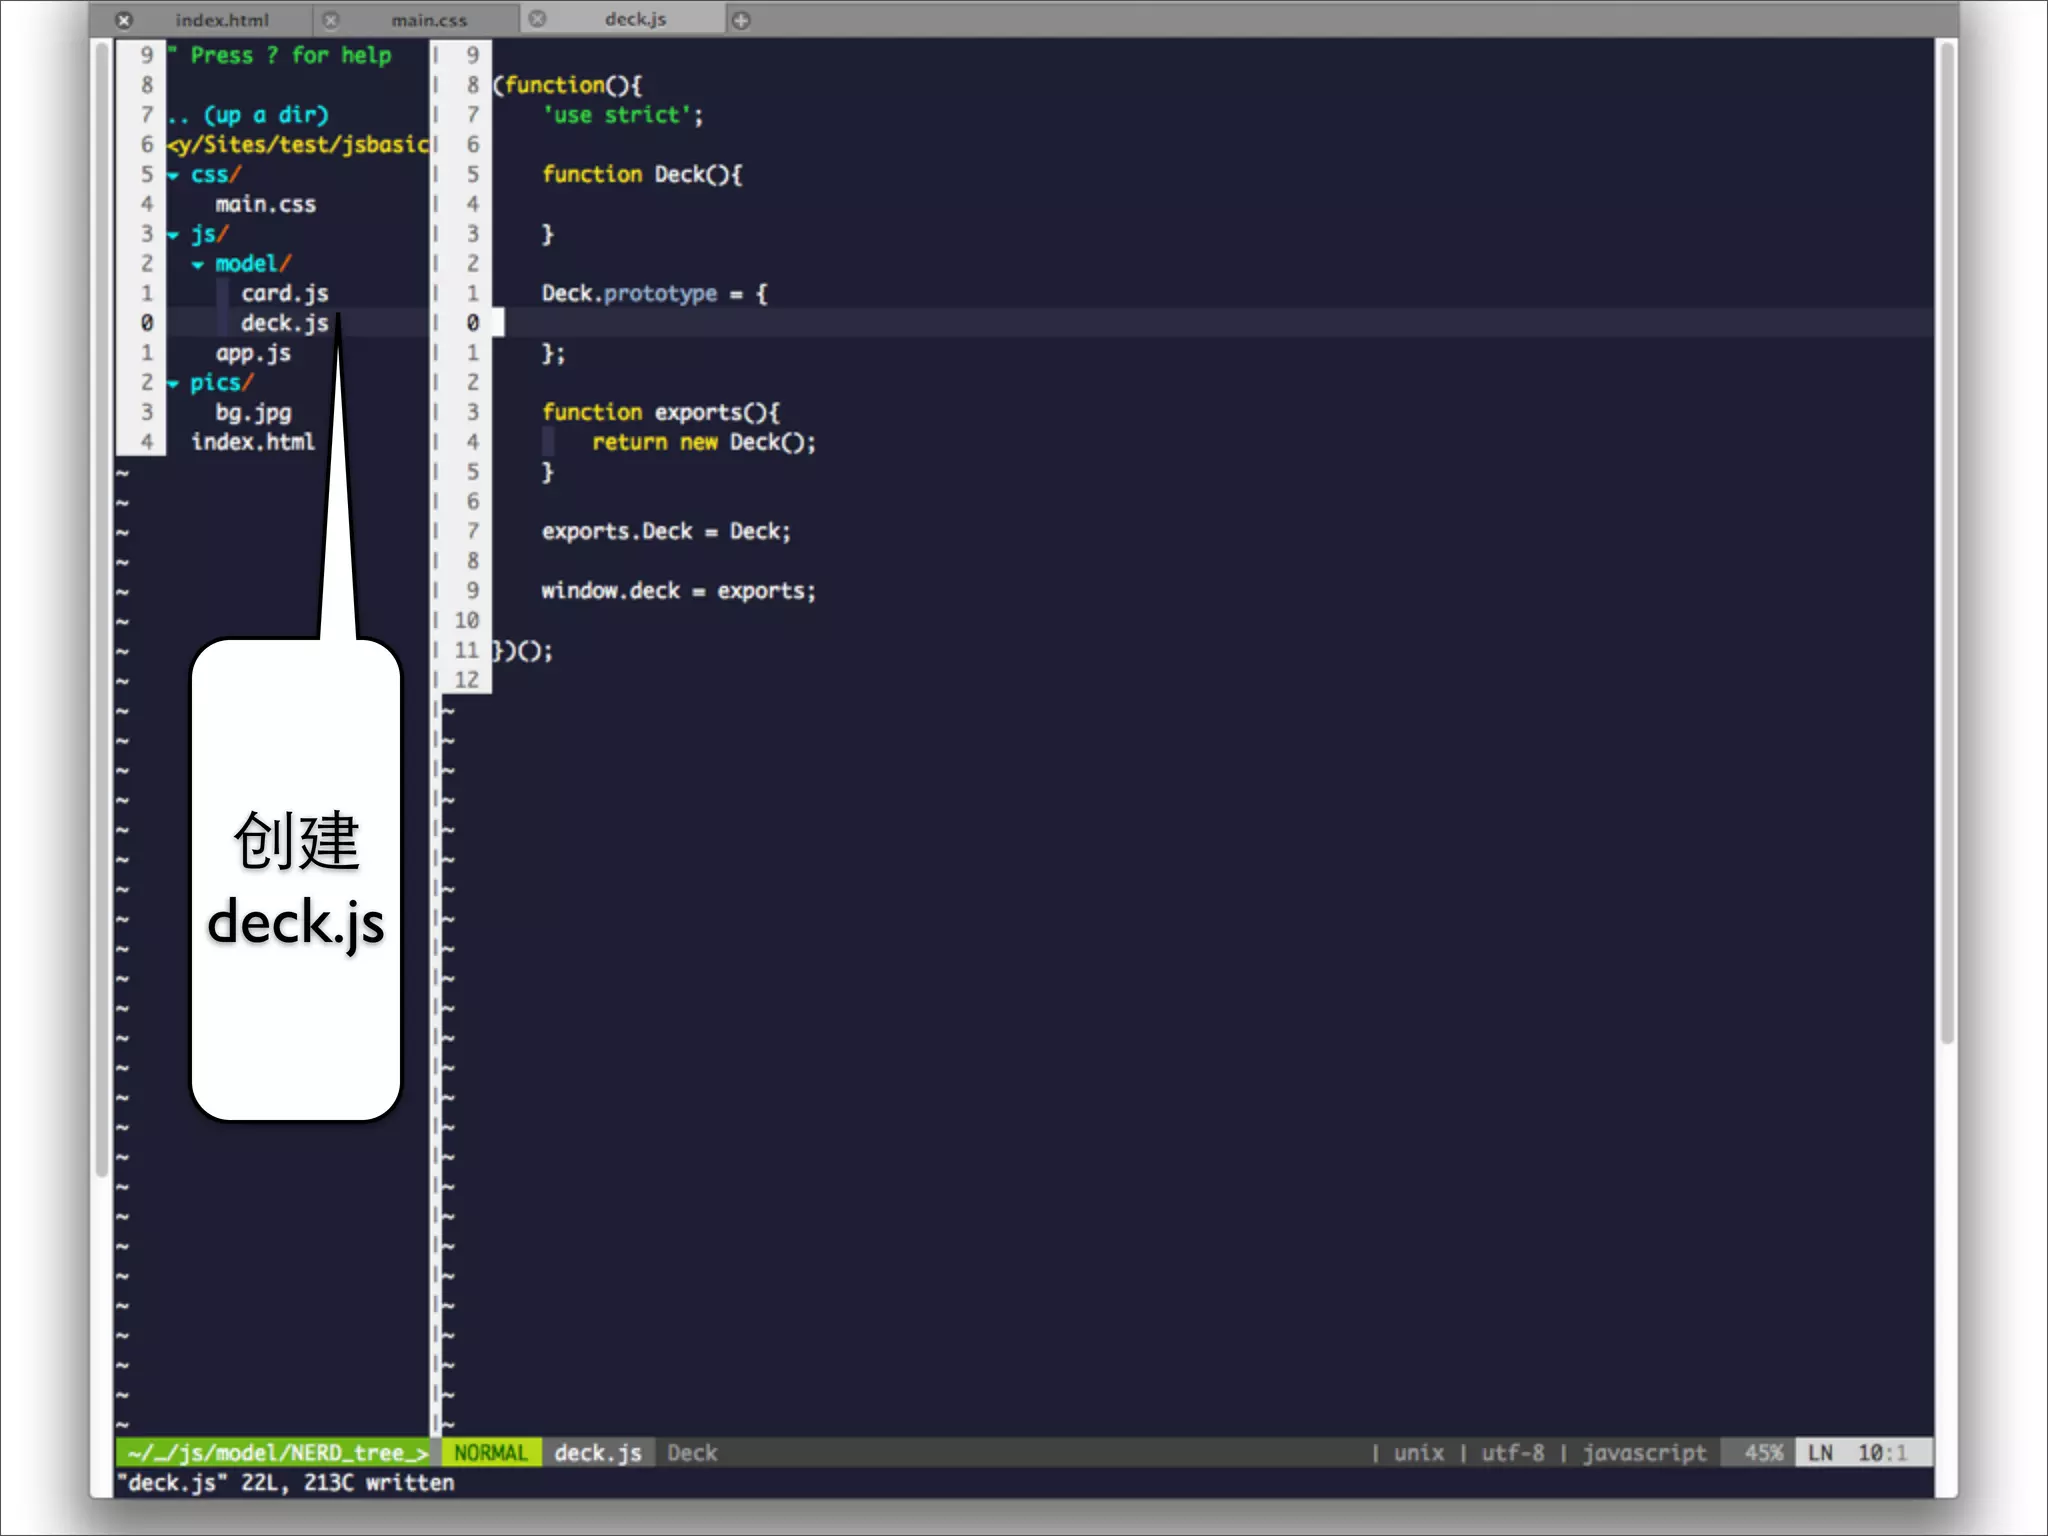Image resolution: width=2048 pixels, height=1536 pixels.
Task: Click the 'return new Deck();' line
Action: pos(704,442)
